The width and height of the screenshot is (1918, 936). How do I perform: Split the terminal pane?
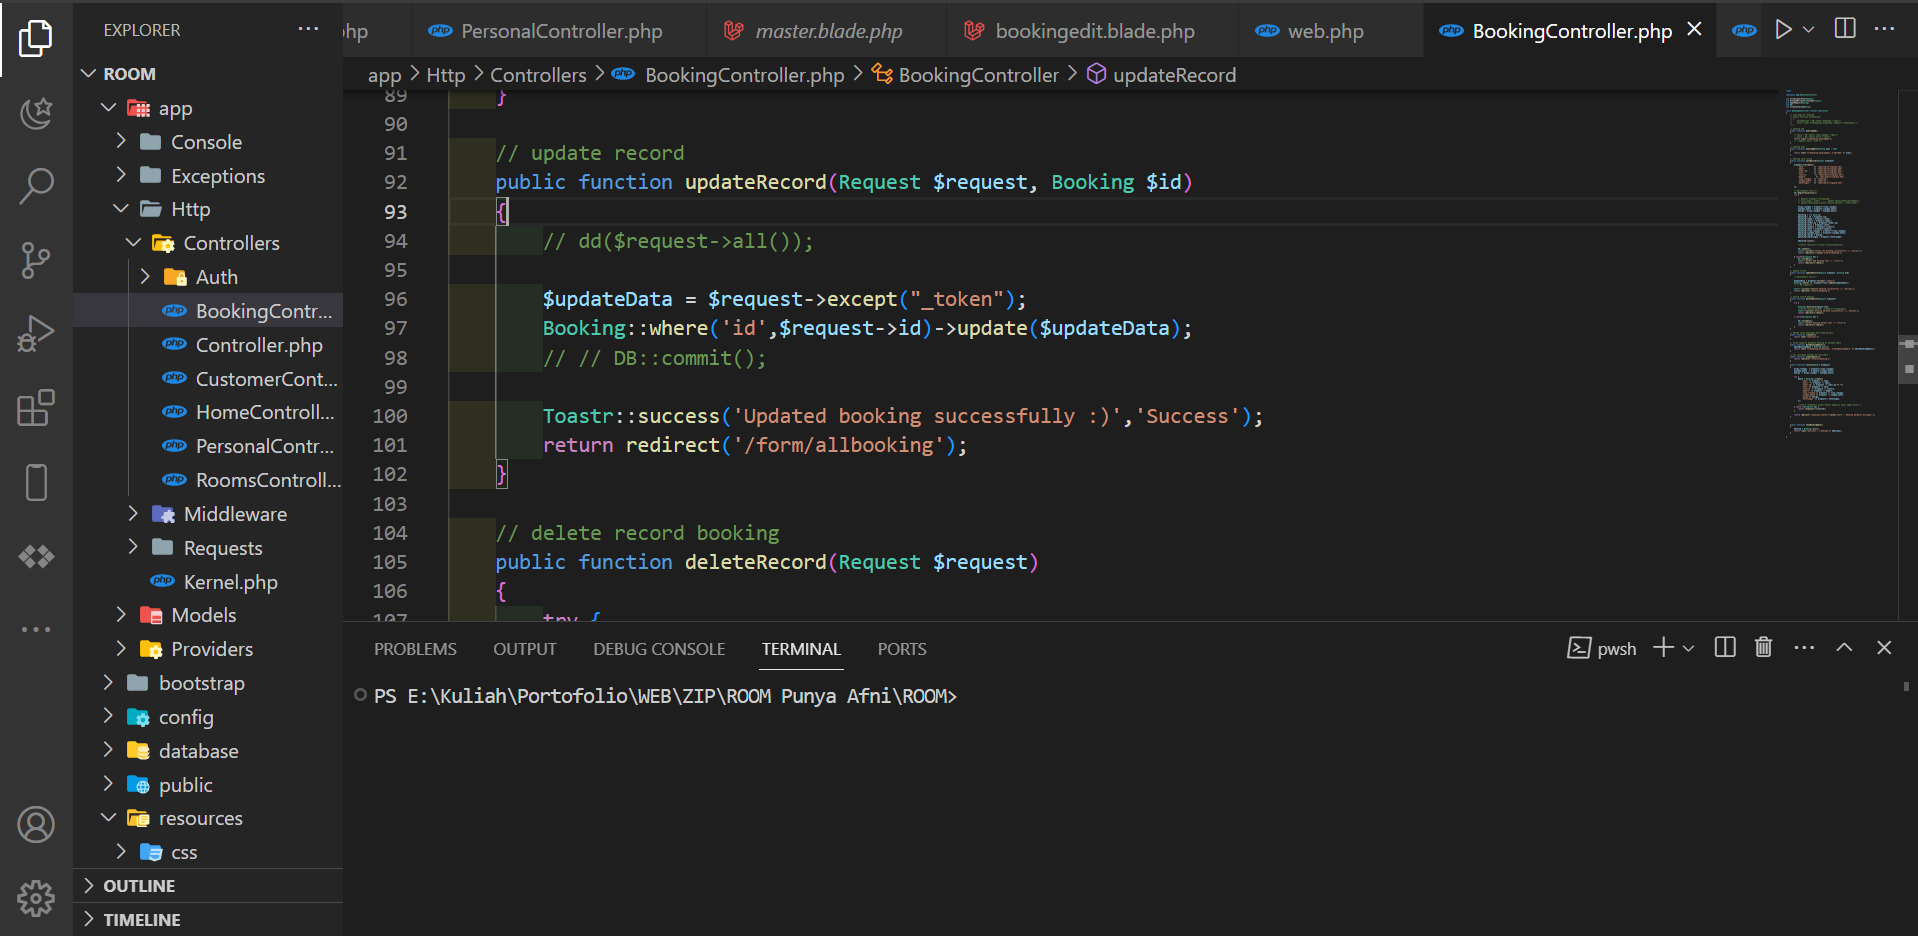[x=1725, y=647]
